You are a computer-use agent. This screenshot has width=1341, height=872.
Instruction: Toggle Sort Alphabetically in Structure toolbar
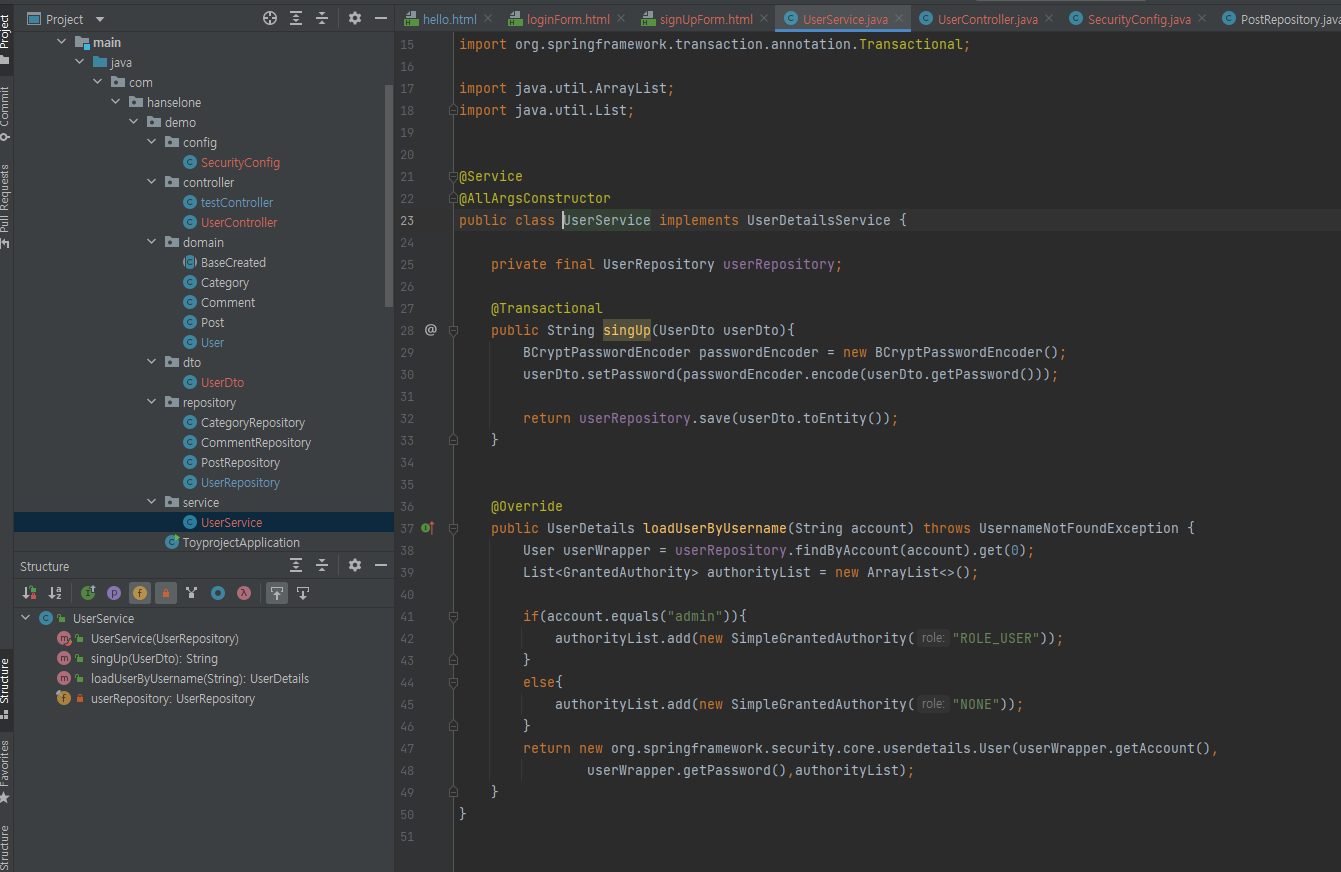pyautogui.click(x=56, y=593)
